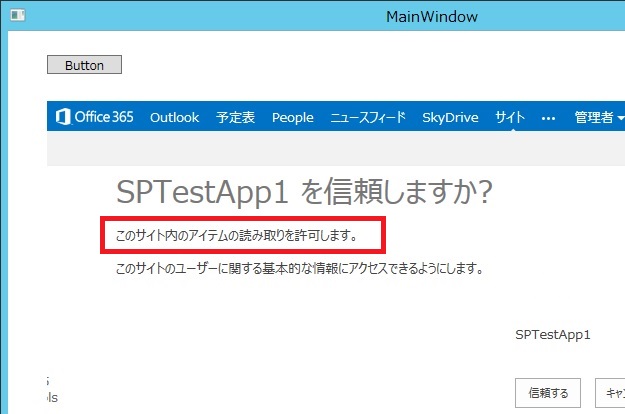
Task: Click the SPTestApp1 label above the buttons
Action: (552, 335)
